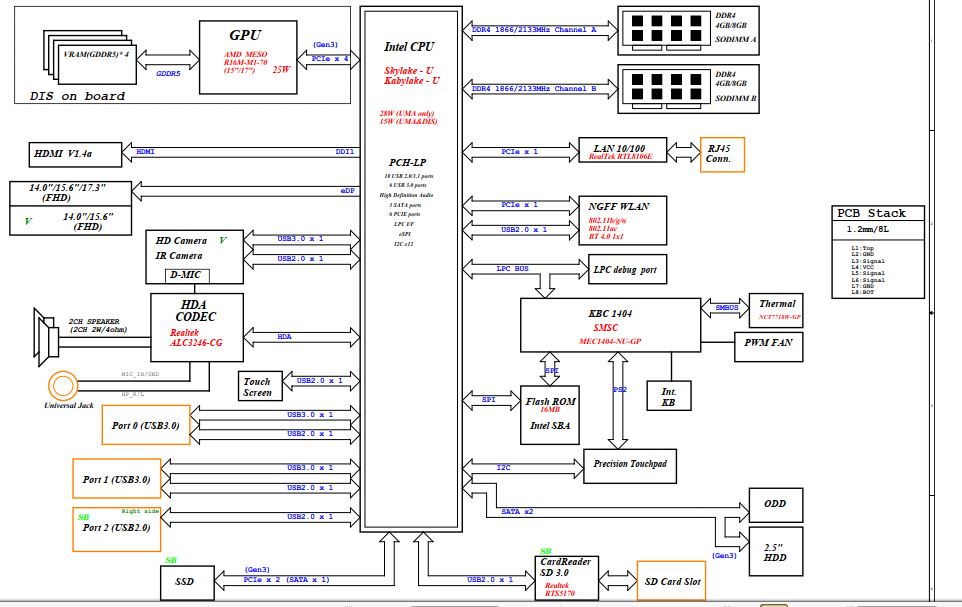This screenshot has height=607, width=962.
Task: Click the '2.5" HDD' block
Action: 775,552
